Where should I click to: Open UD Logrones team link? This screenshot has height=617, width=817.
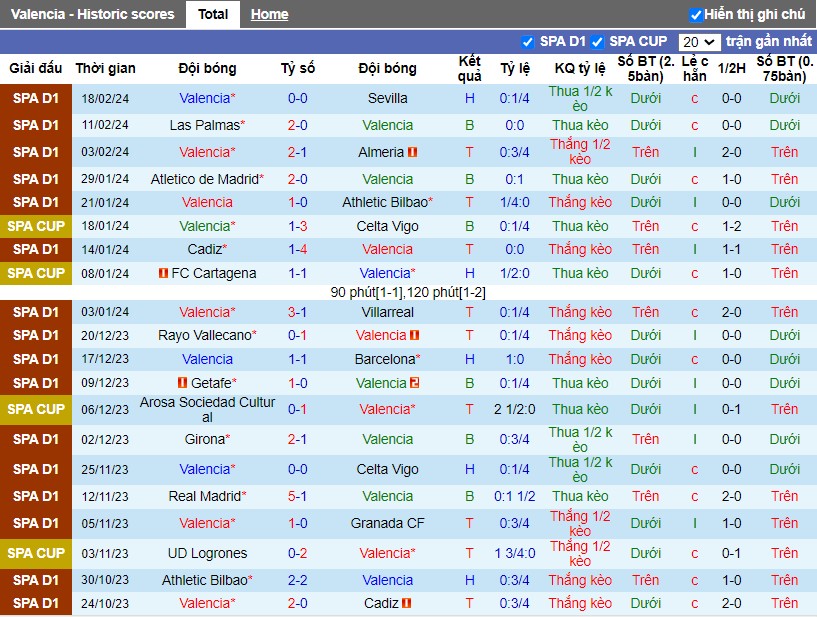click(207, 553)
